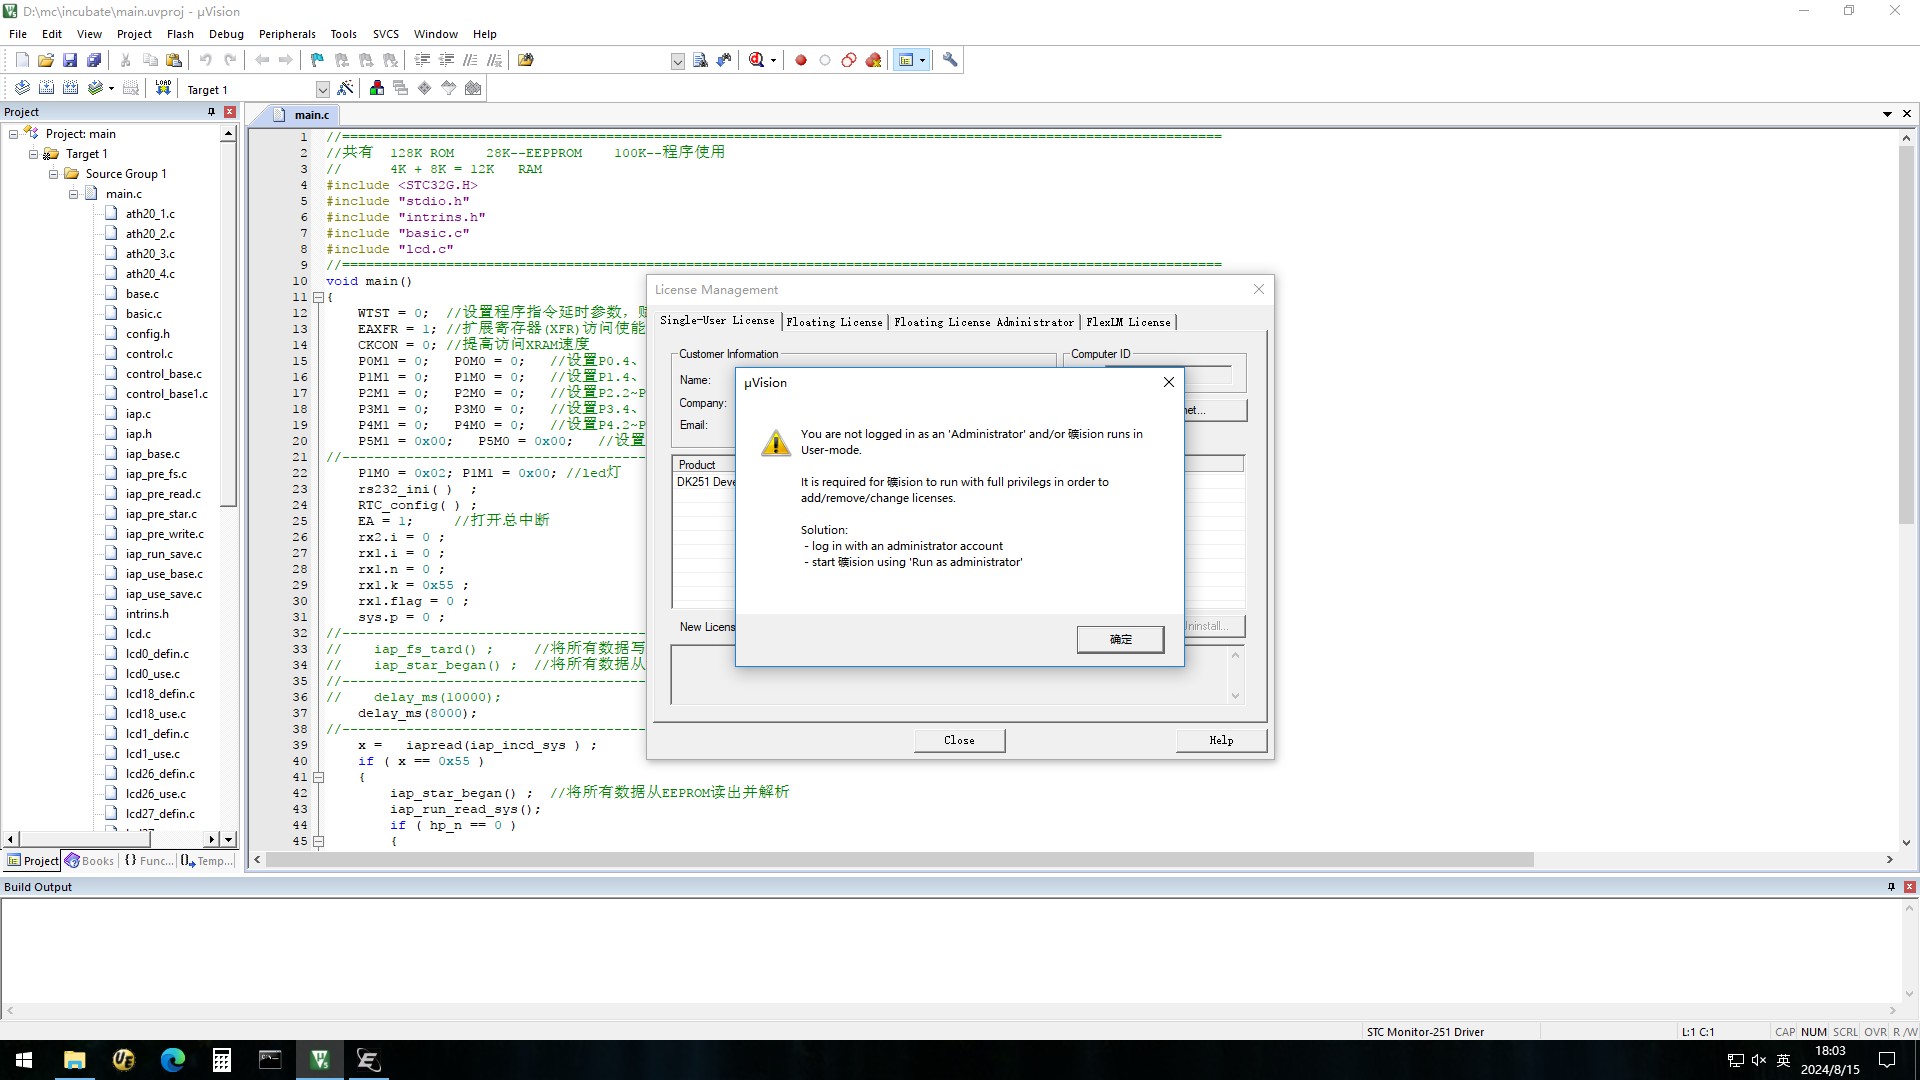Open Configuration with the wrench icon
Viewport: 1920px width, 1080px height.
pos(950,60)
